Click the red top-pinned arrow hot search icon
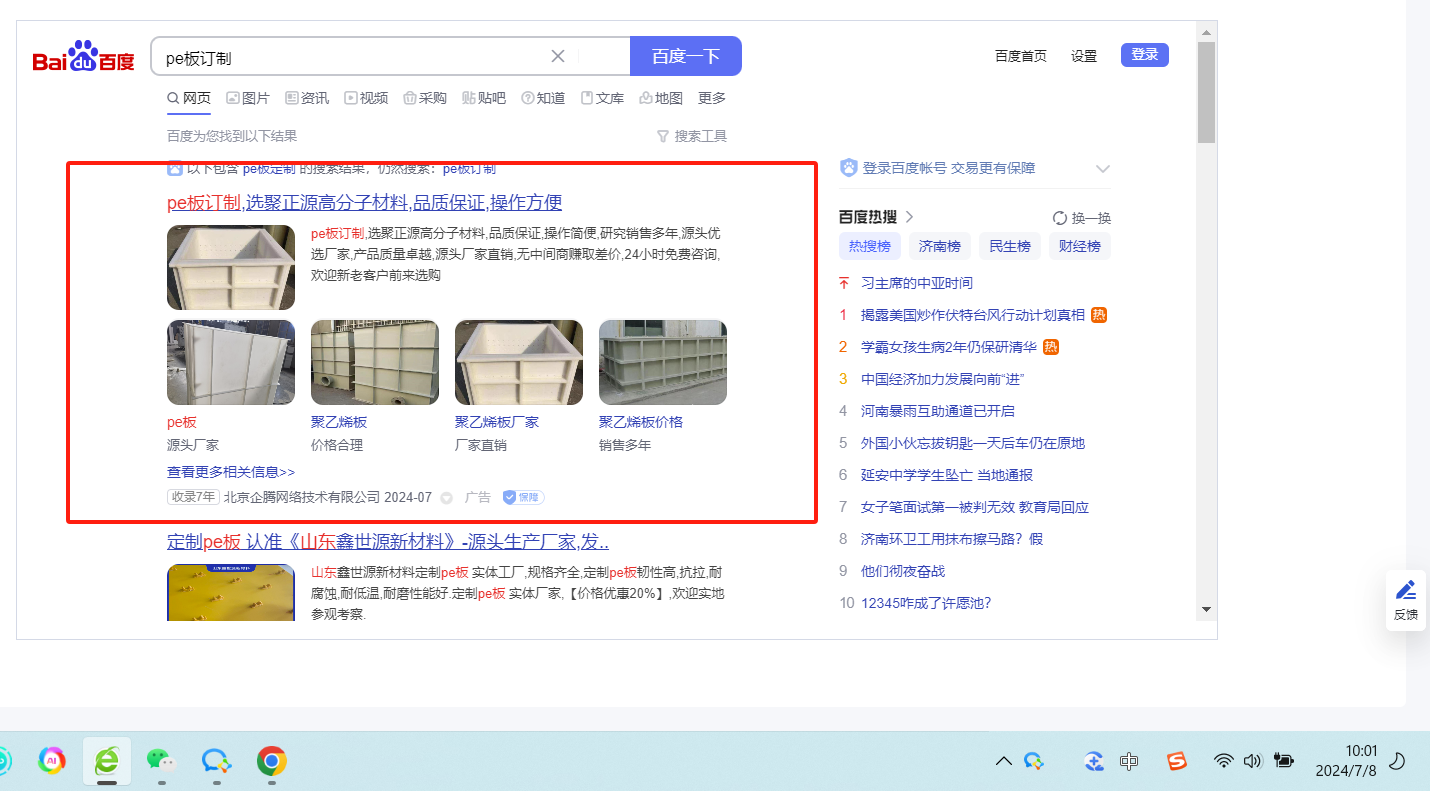 click(x=844, y=283)
